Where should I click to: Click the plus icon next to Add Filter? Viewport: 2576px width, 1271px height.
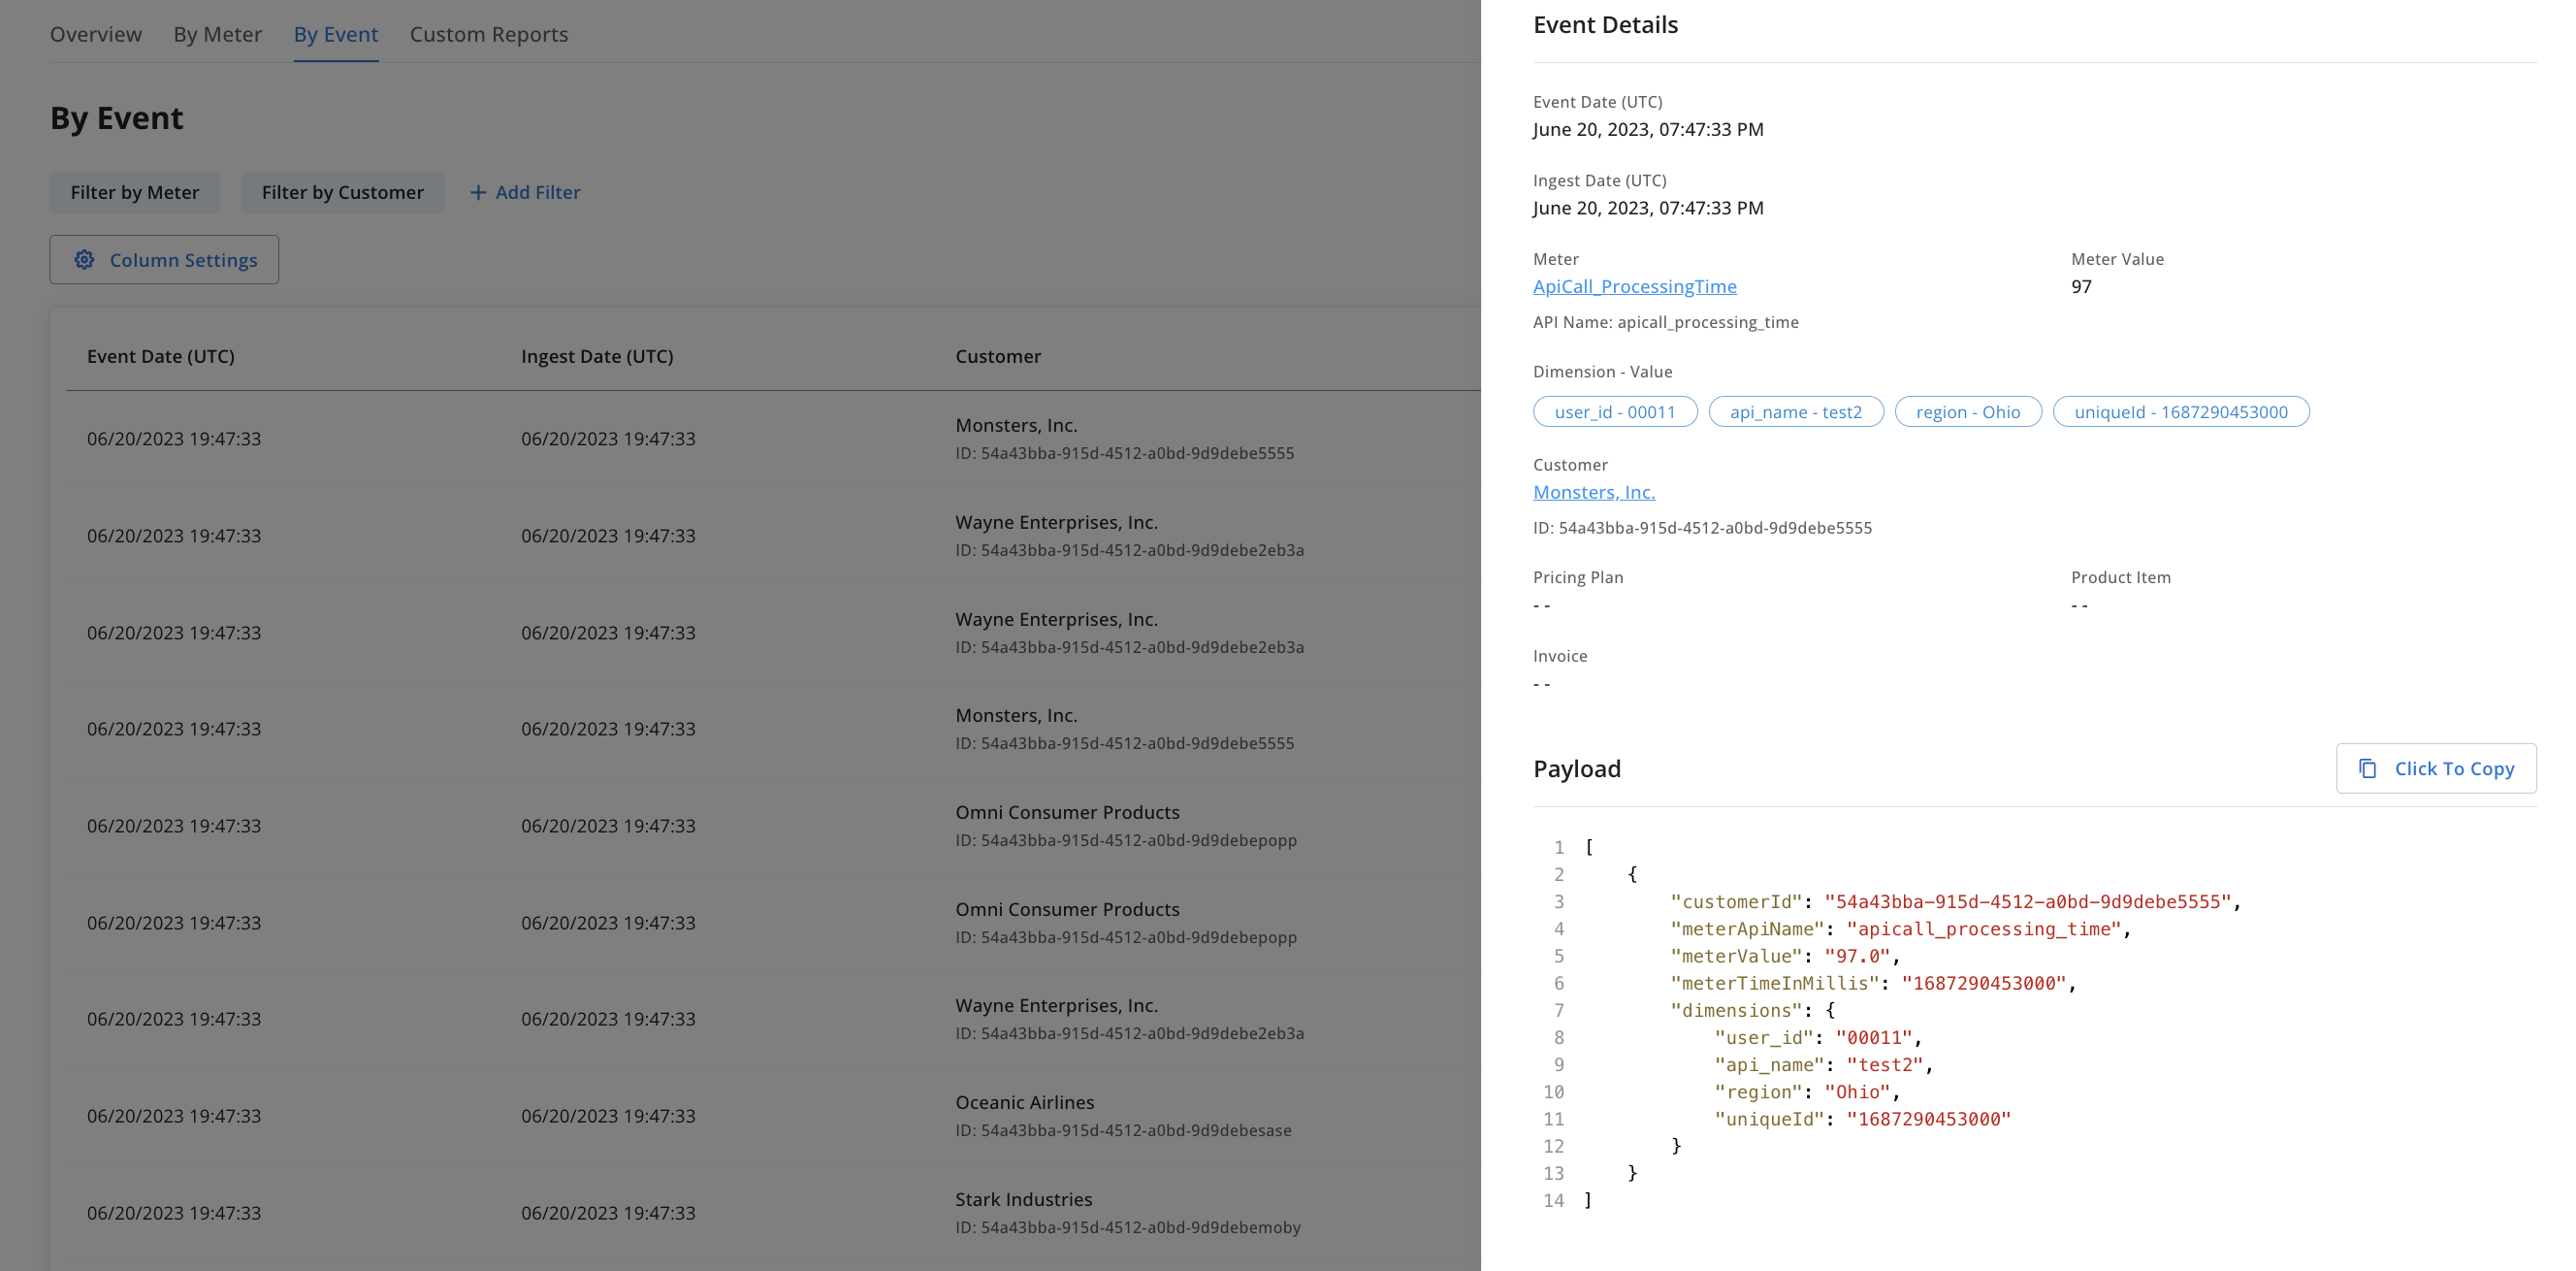(478, 192)
